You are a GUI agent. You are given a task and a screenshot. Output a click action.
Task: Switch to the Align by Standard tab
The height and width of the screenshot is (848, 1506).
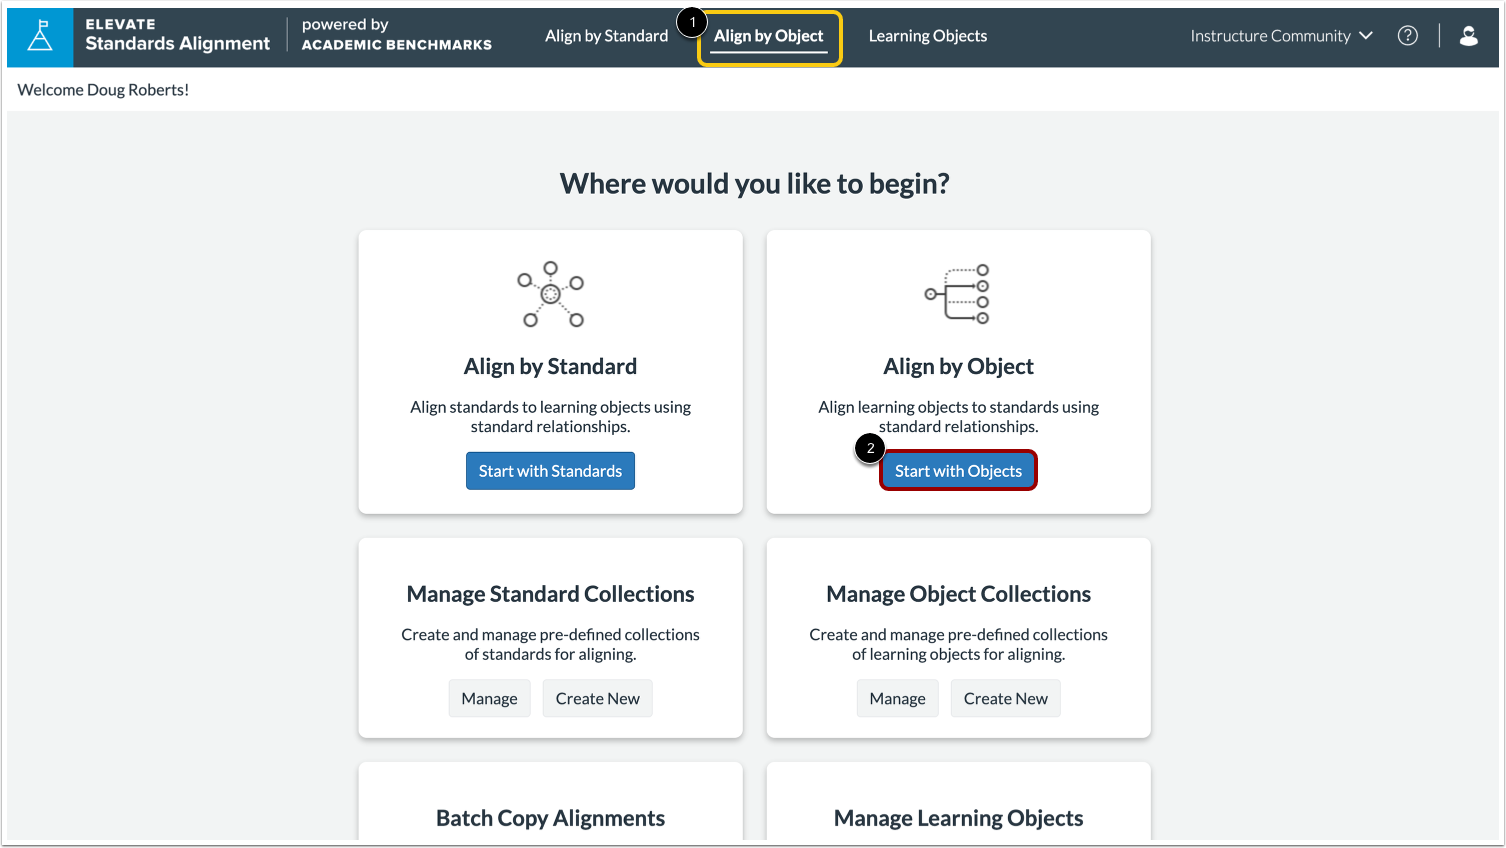[x=606, y=36]
